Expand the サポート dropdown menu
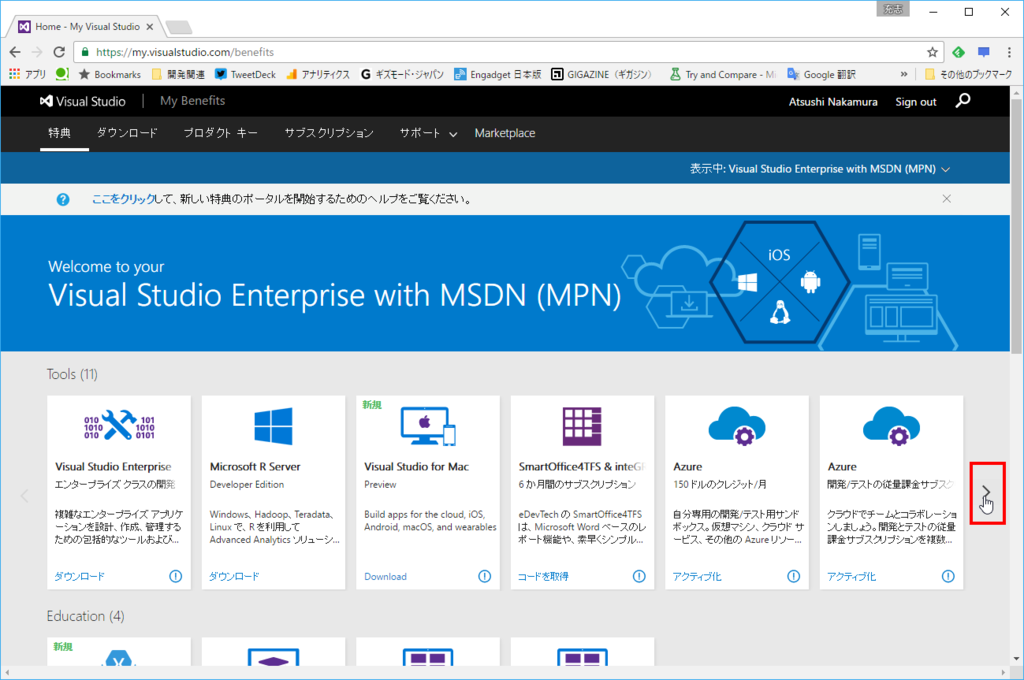The width and height of the screenshot is (1024, 680). [x=428, y=133]
